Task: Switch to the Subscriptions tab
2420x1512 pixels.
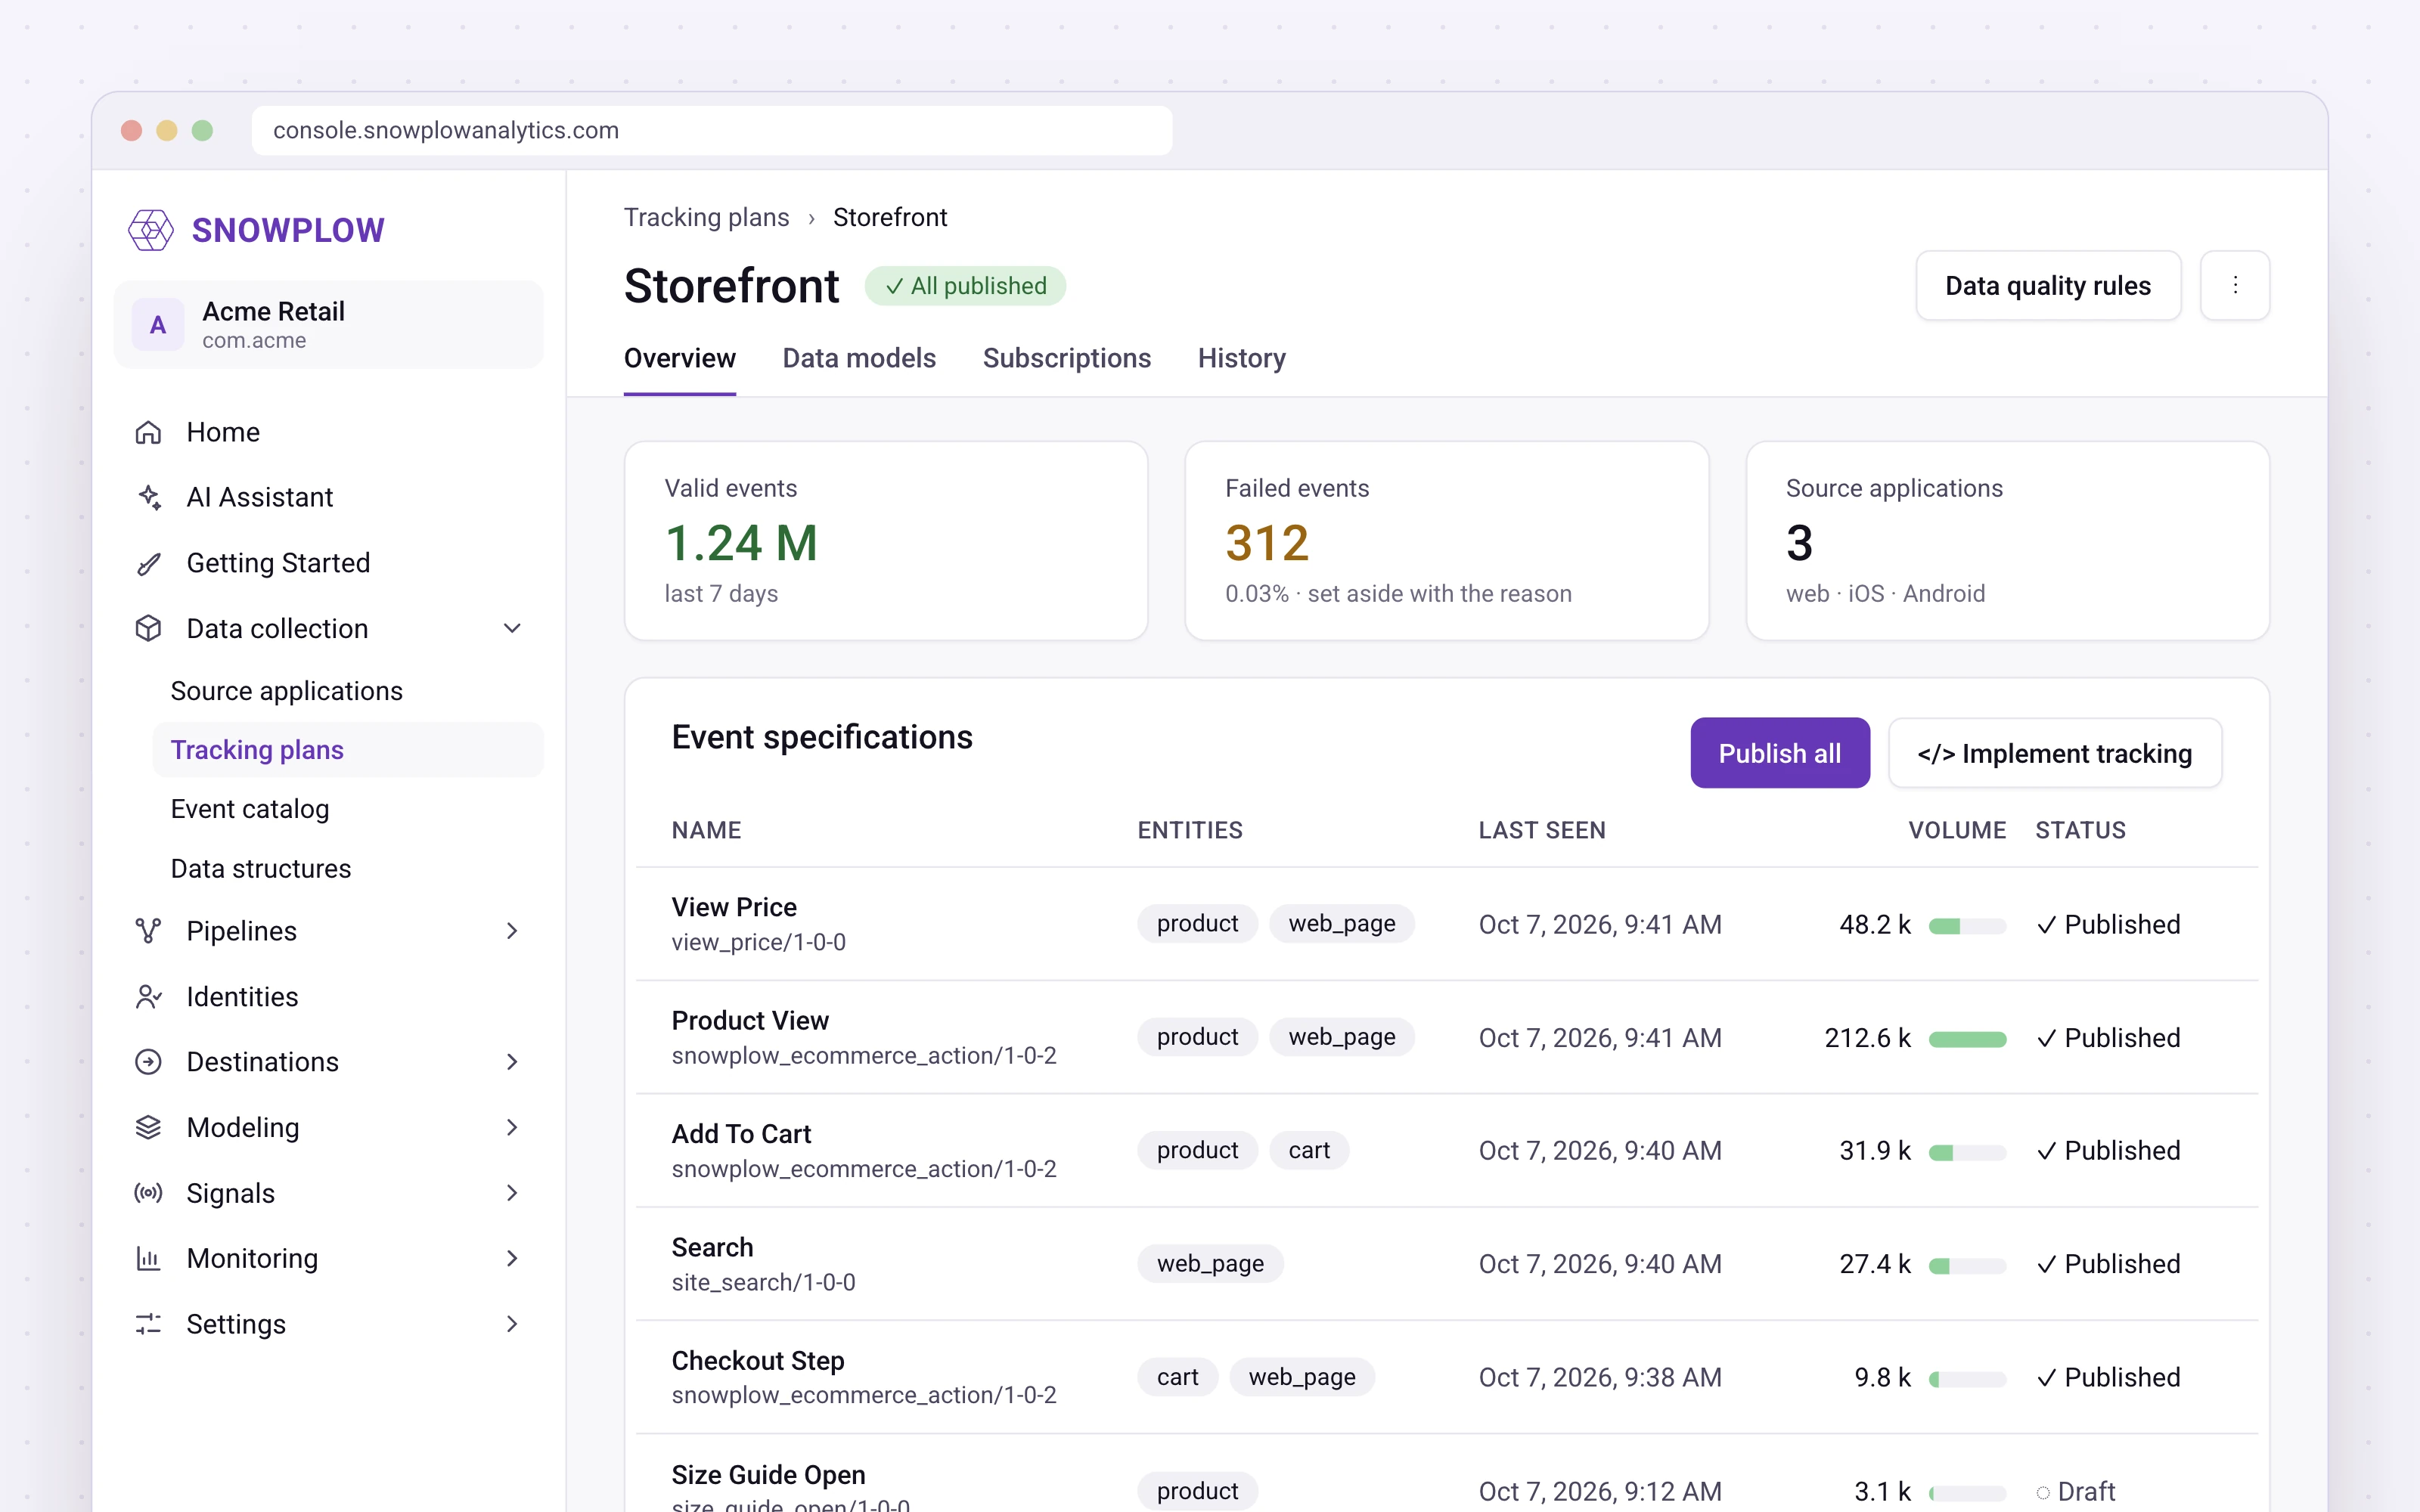Action: click(1067, 358)
